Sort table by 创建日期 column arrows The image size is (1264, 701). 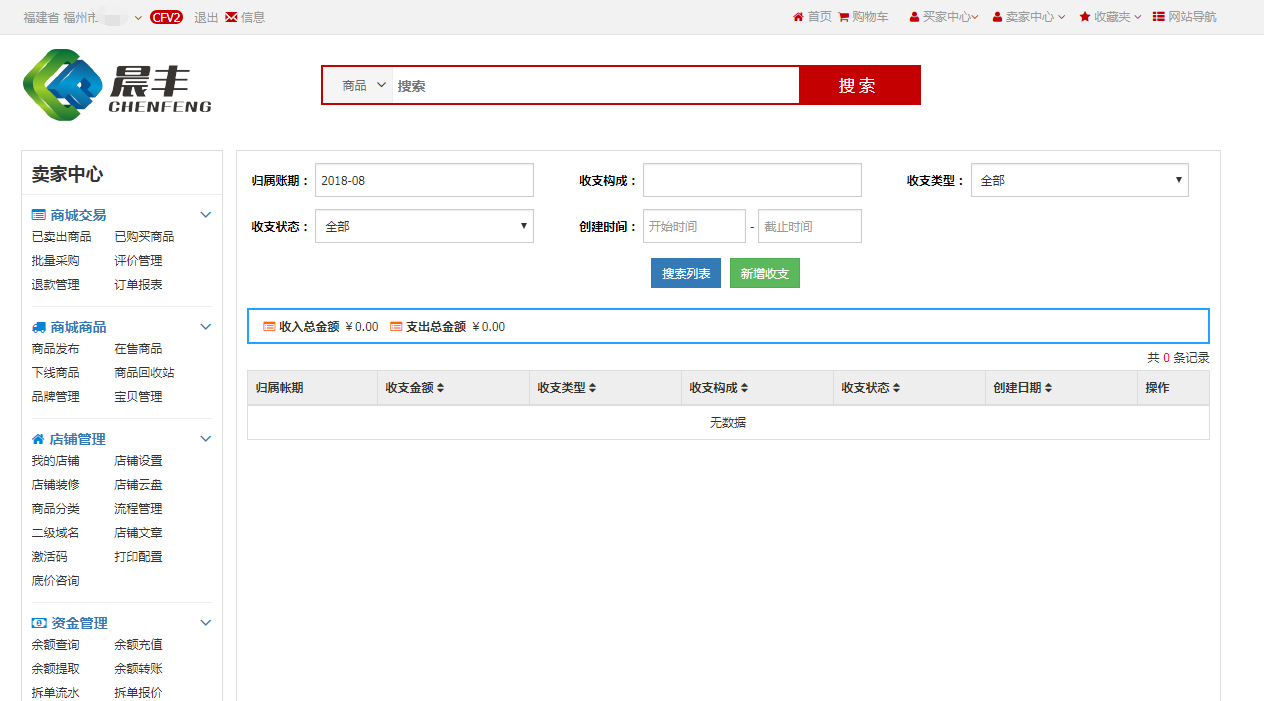pyautogui.click(x=1048, y=388)
